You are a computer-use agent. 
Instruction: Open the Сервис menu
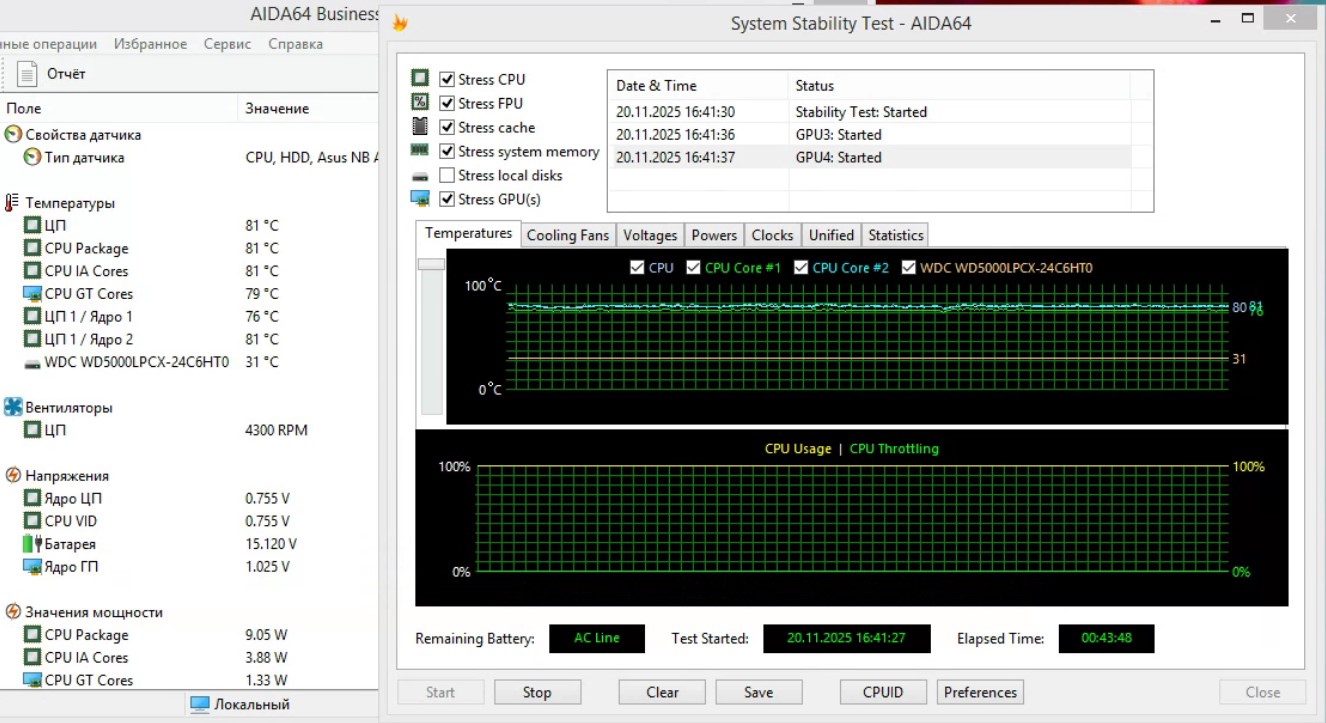click(x=227, y=44)
